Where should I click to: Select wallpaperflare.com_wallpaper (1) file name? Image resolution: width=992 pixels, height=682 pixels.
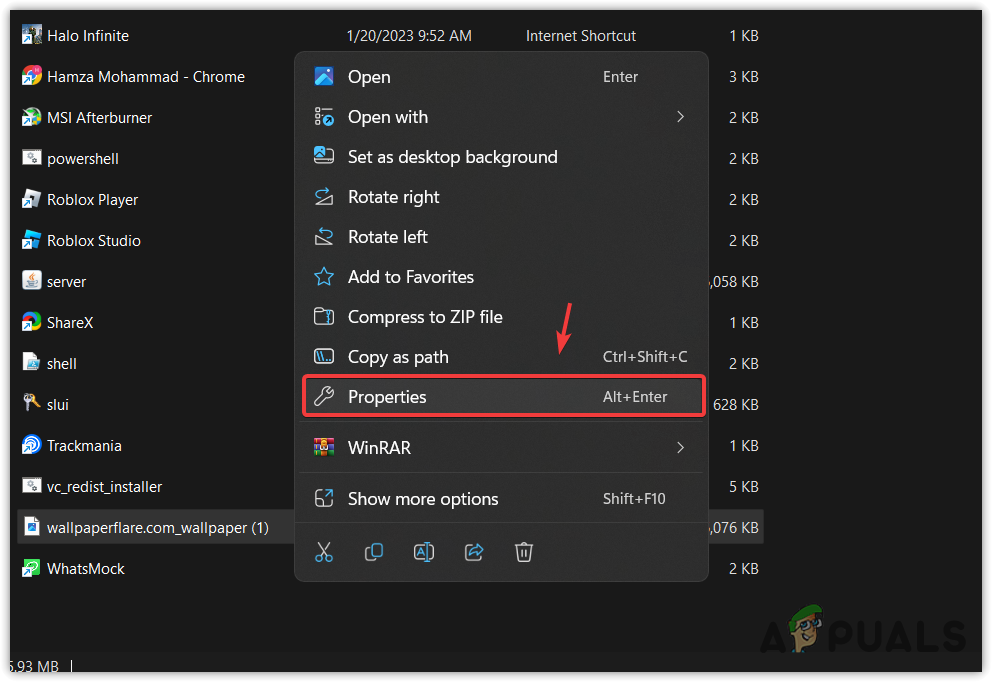[x=158, y=528]
